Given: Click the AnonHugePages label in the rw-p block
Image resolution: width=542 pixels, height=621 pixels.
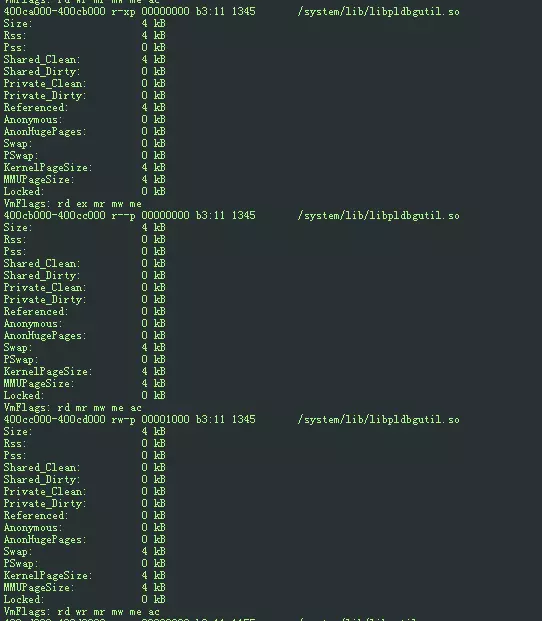Looking at the screenshot, I should 45,539.
